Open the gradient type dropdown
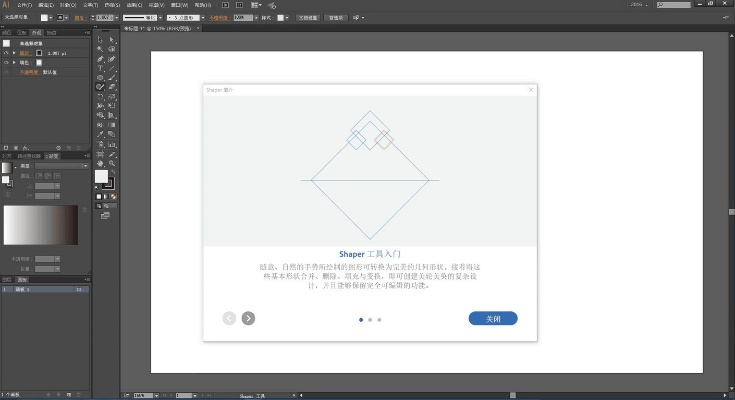The height and width of the screenshot is (400, 735). tap(60, 165)
